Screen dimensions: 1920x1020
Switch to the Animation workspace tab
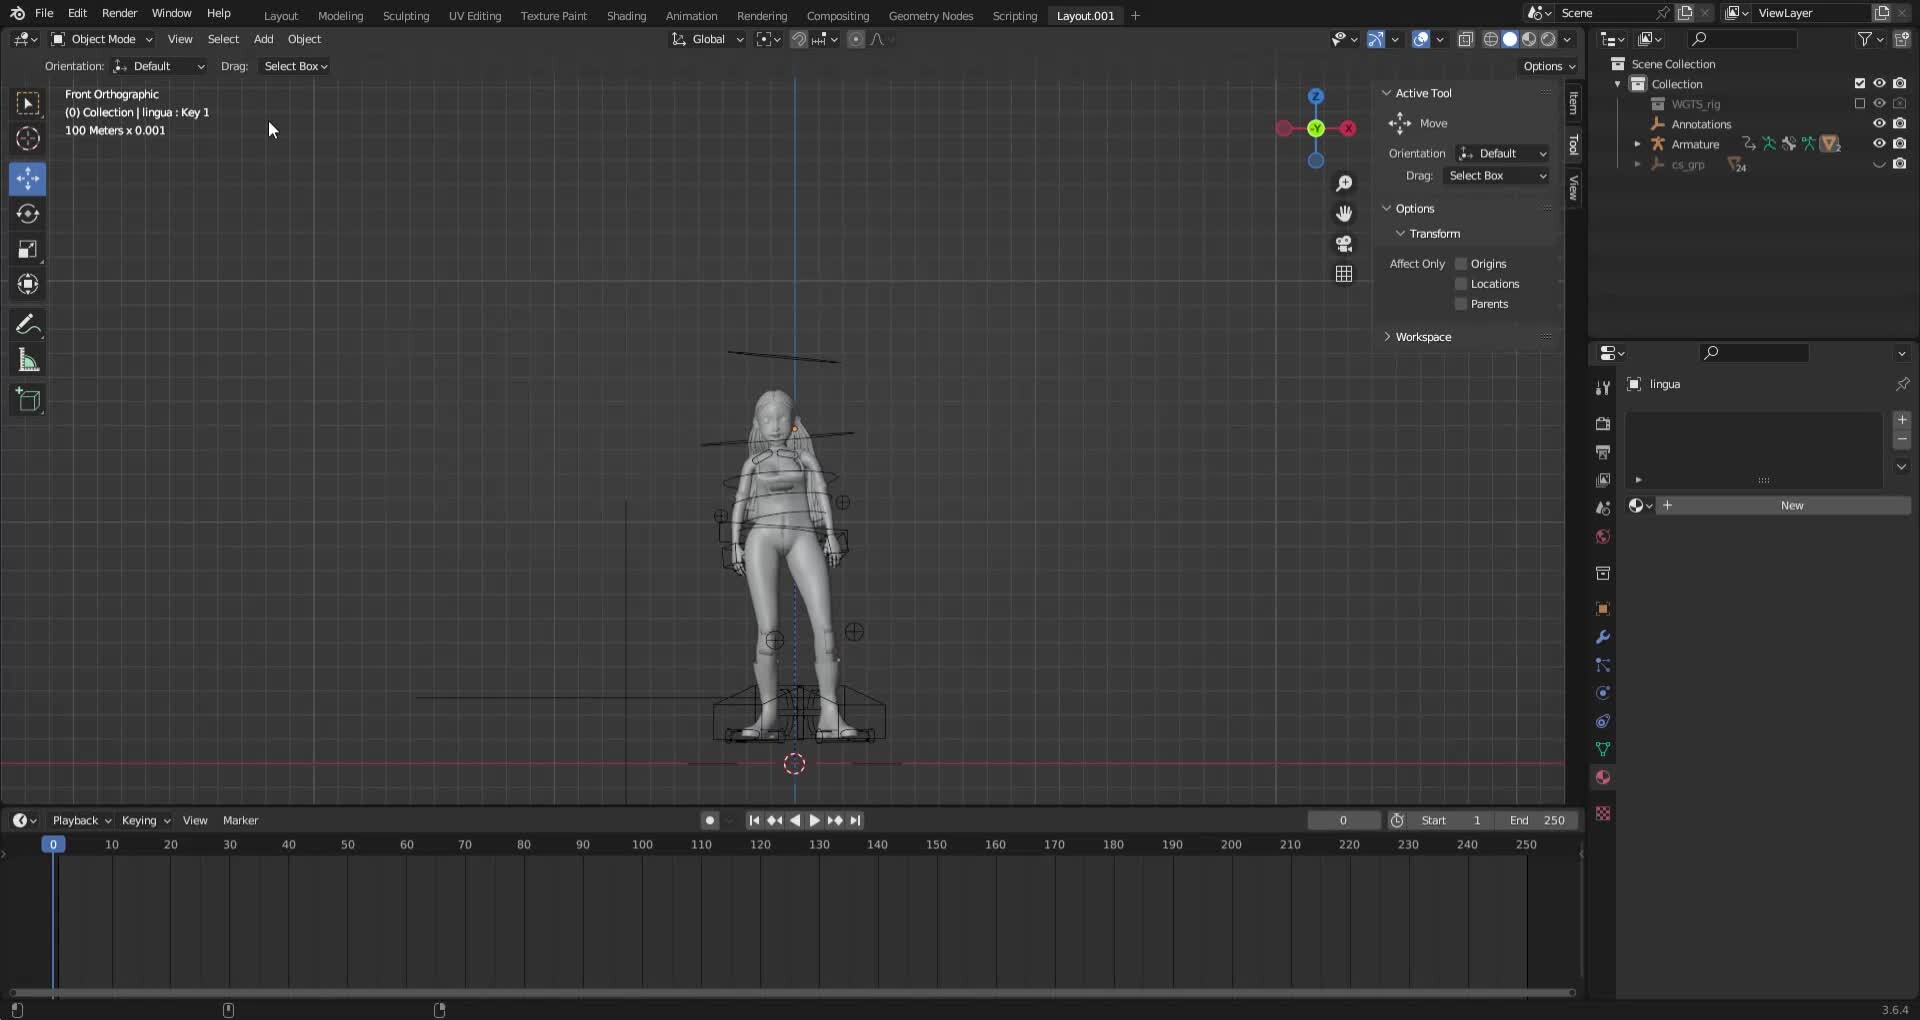(x=691, y=15)
